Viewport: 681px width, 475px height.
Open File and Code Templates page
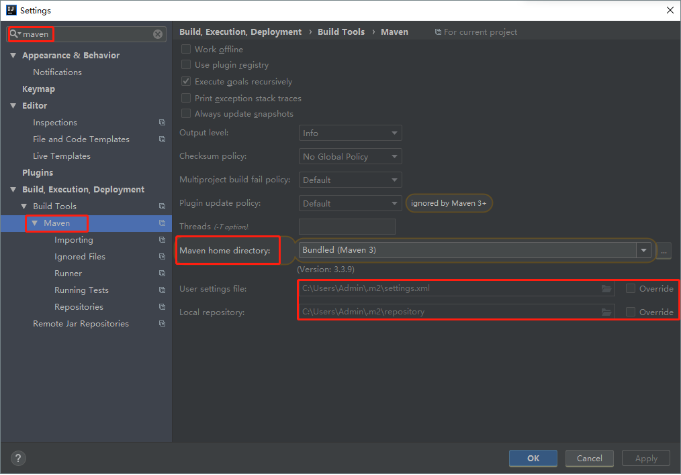tap(81, 139)
